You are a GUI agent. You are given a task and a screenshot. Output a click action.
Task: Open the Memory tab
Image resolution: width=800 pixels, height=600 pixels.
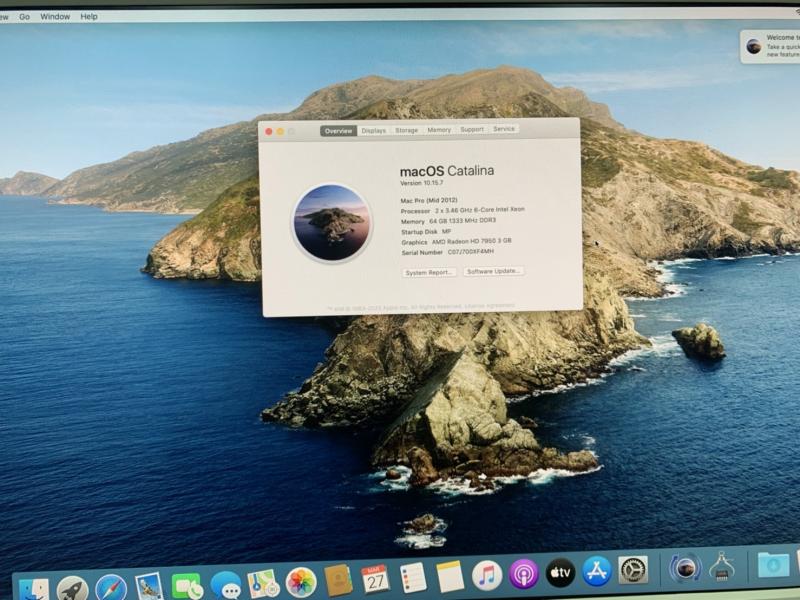pos(439,130)
